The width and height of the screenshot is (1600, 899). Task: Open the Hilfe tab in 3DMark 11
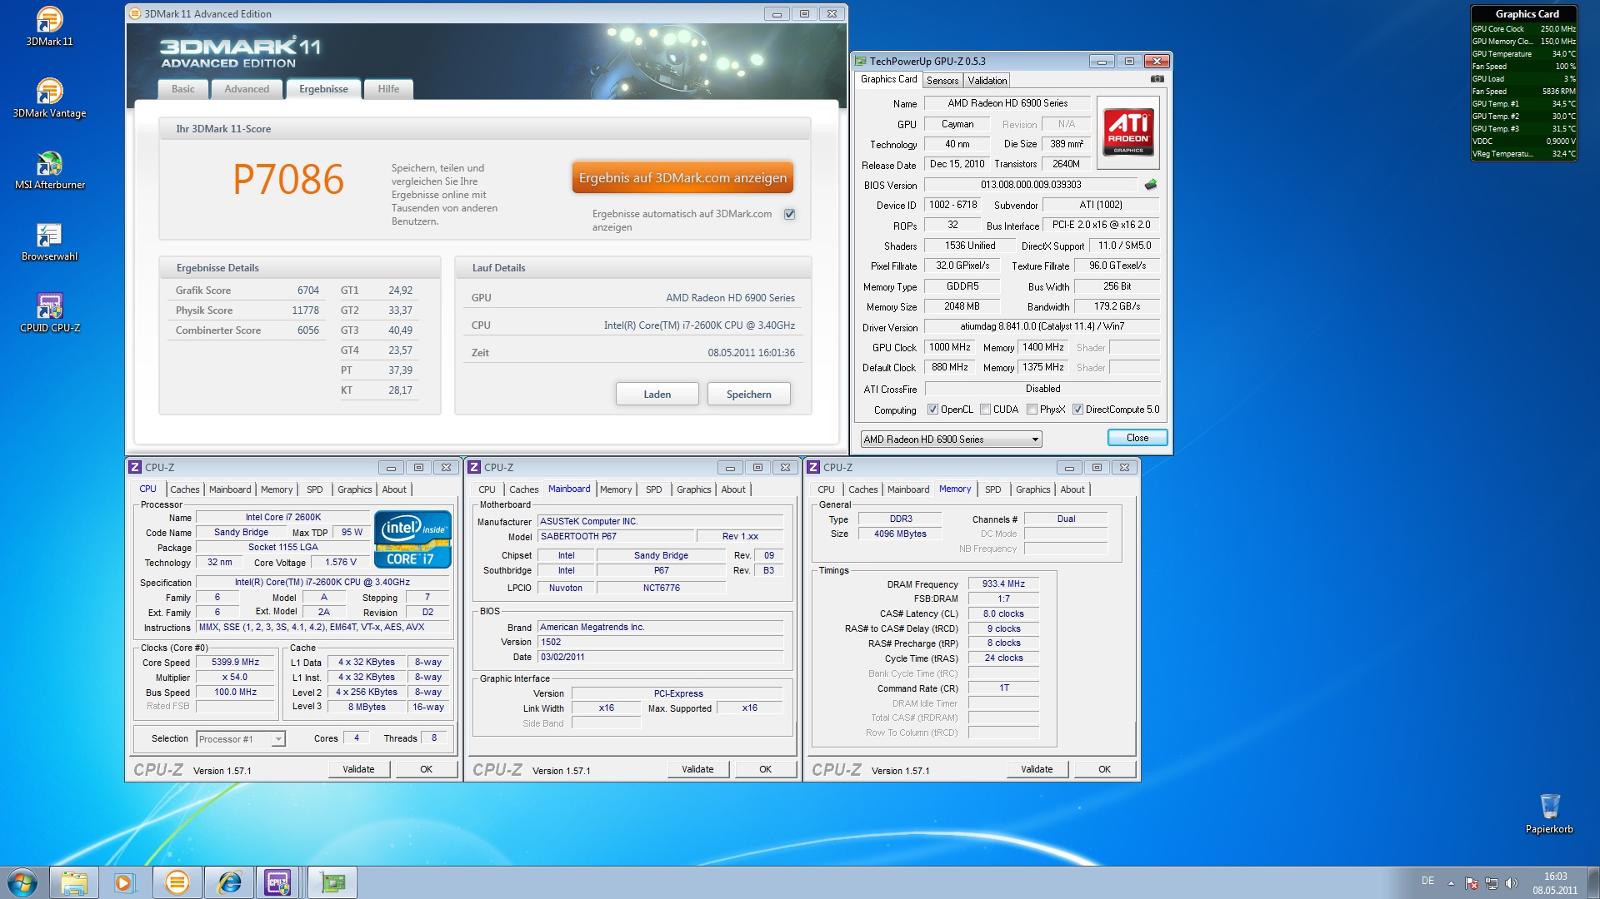tap(388, 89)
